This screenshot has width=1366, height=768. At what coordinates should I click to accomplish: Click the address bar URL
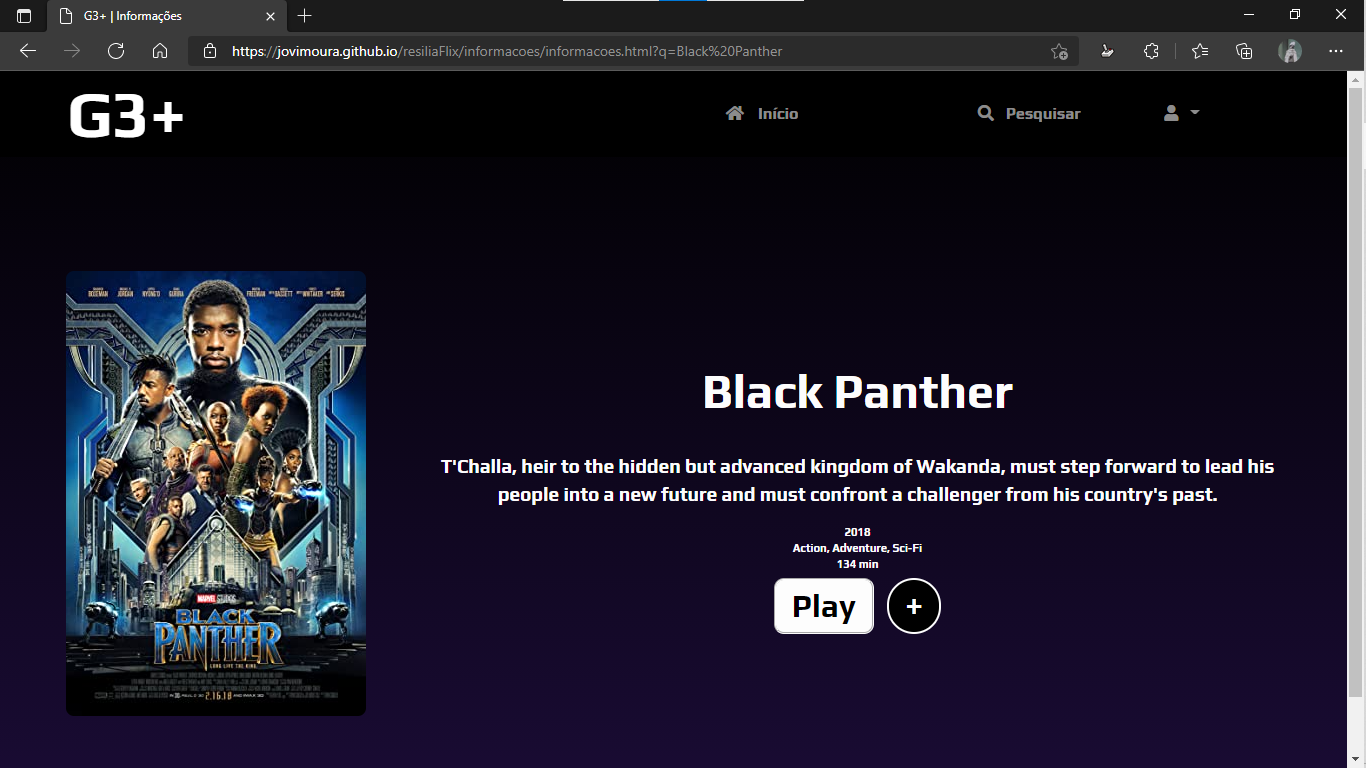point(507,51)
